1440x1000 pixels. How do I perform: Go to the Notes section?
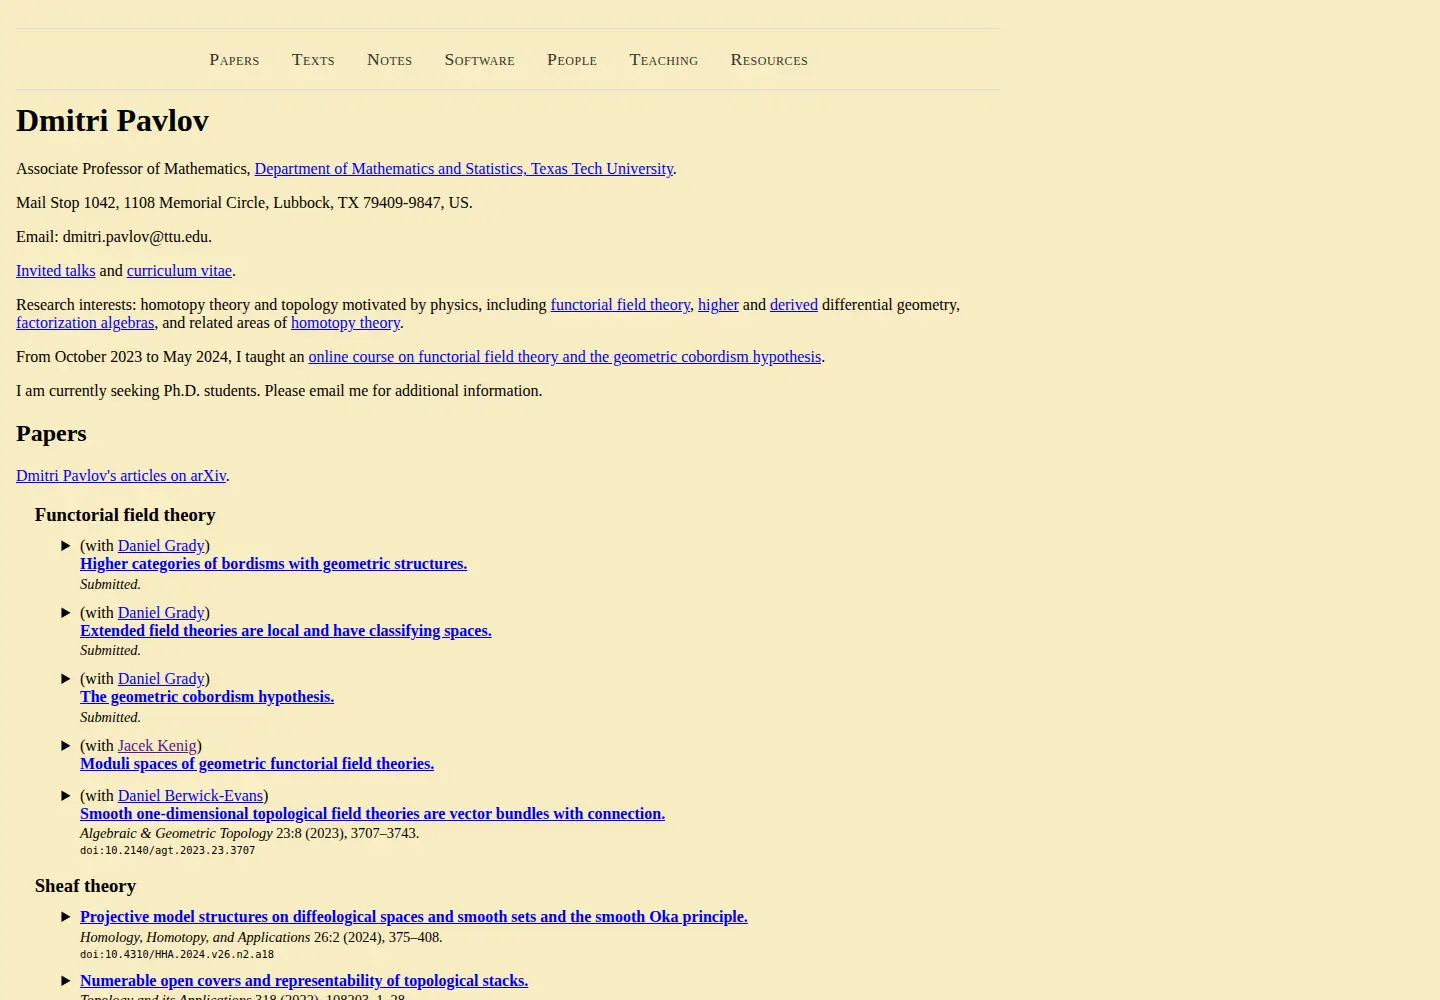click(389, 60)
